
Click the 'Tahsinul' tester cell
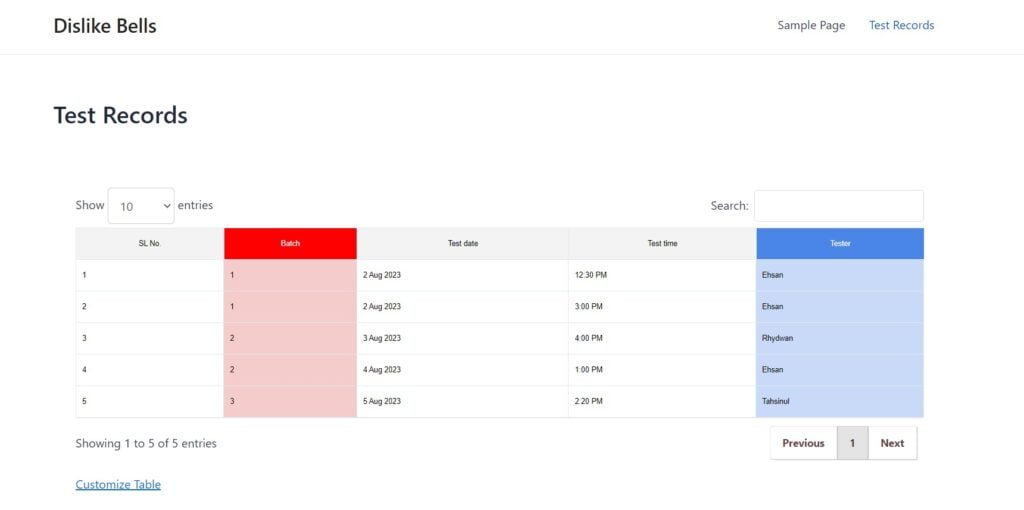pos(840,401)
